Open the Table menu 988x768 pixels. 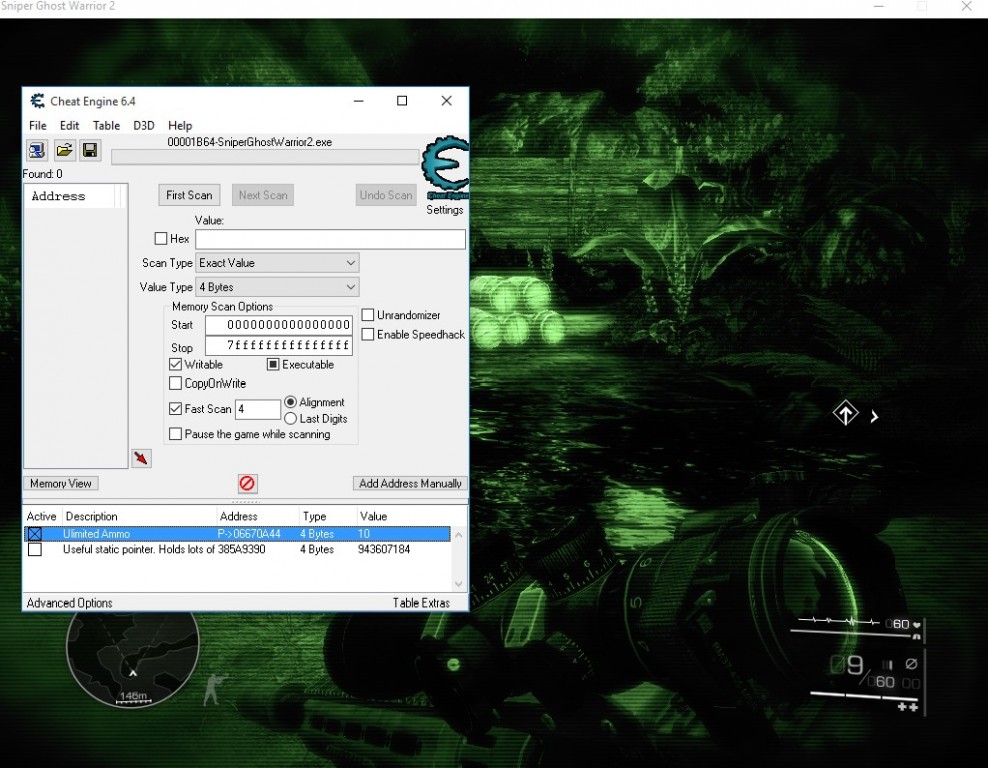(106, 125)
